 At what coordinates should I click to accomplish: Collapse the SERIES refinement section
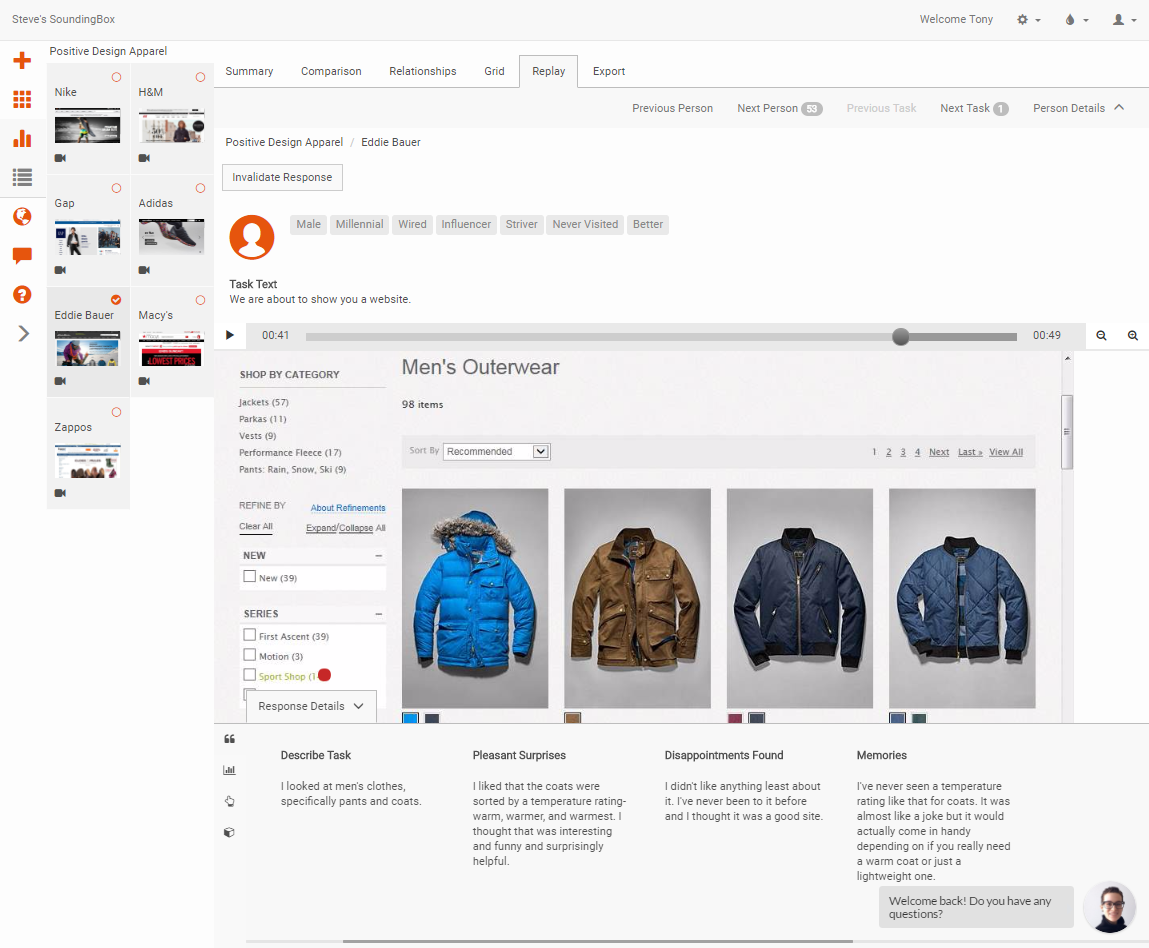379,614
